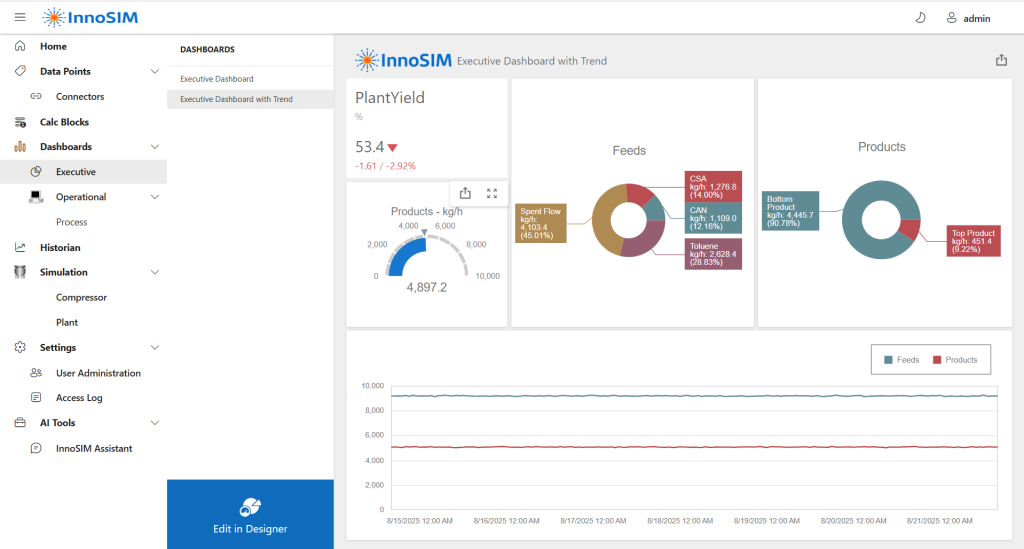The width and height of the screenshot is (1024, 549).
Task: Click the InnoSIM logo in dashboard title
Action: (x=404, y=60)
